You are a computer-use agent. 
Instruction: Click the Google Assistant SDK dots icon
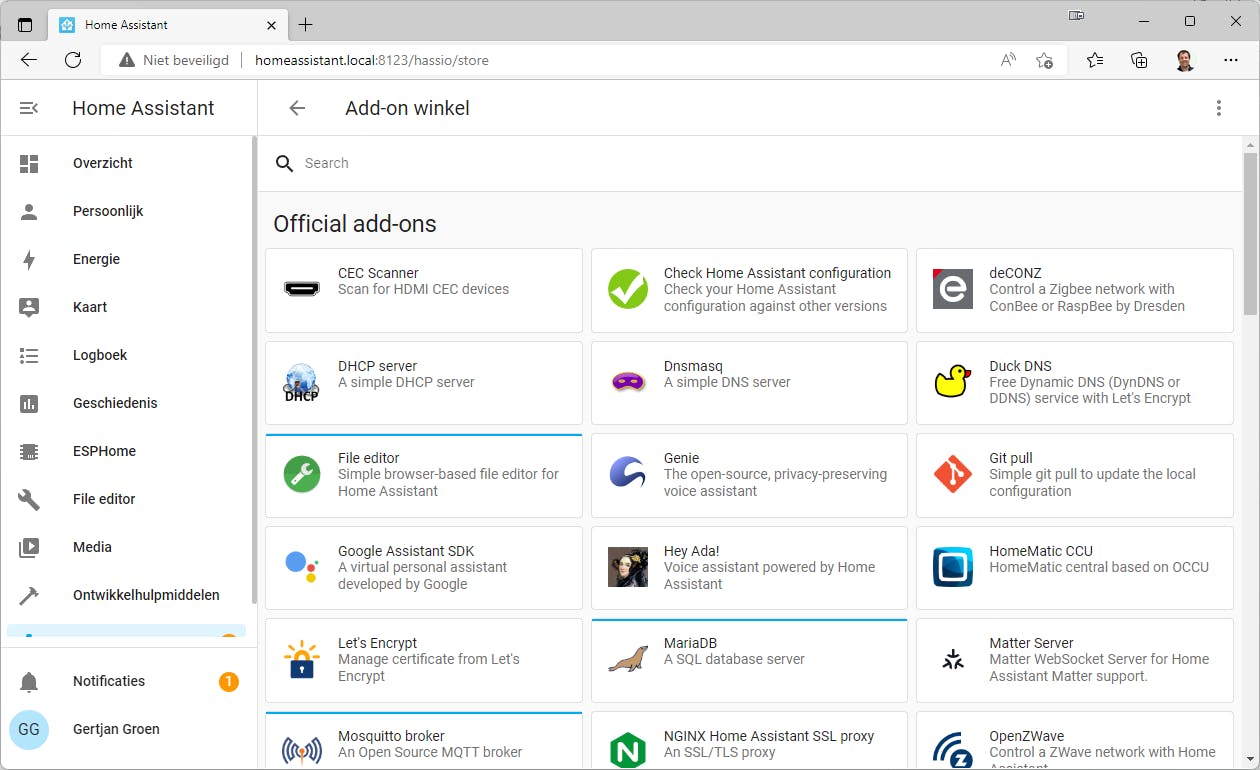[x=302, y=567]
